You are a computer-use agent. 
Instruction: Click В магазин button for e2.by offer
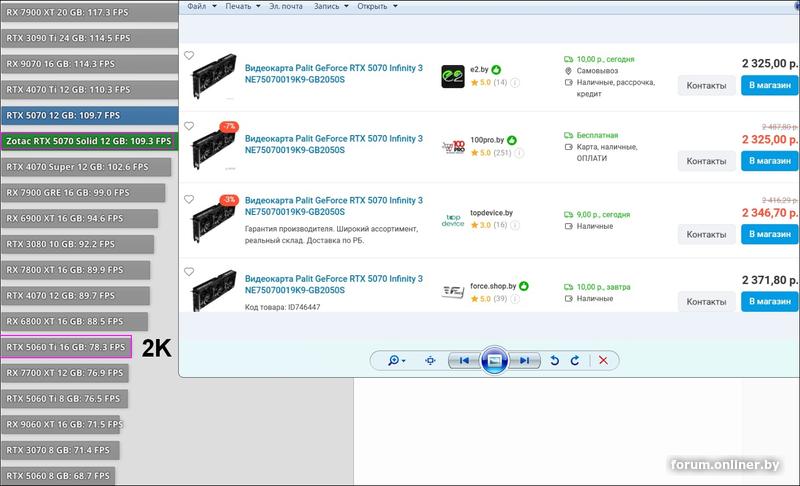click(770, 85)
